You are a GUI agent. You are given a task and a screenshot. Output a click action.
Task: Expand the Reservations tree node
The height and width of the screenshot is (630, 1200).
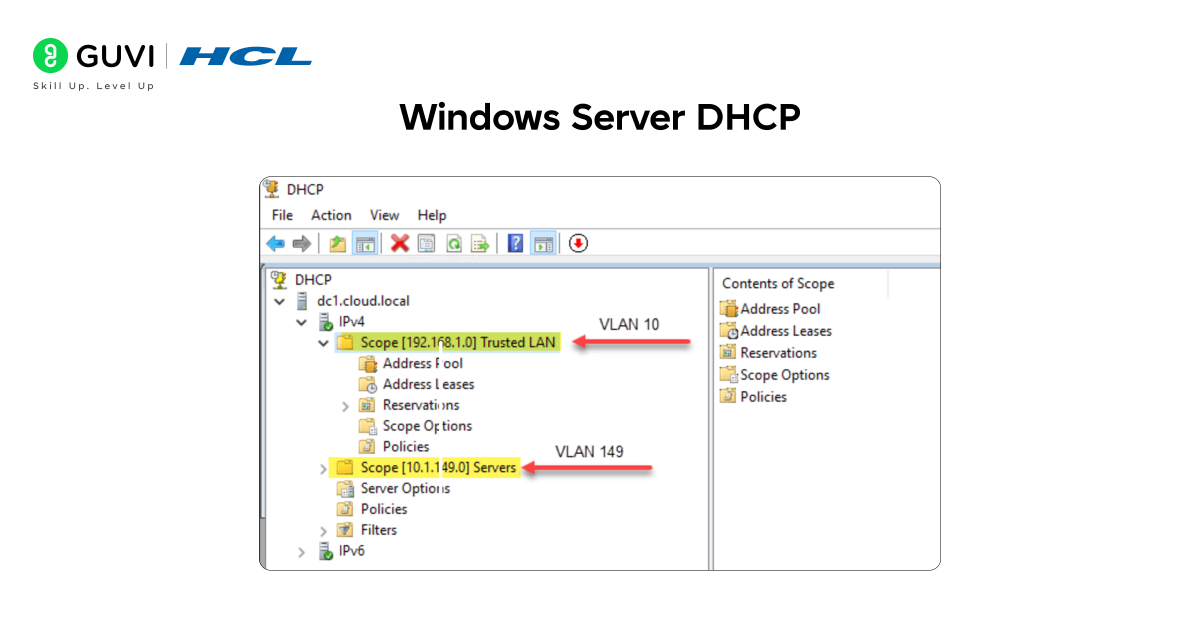tap(345, 405)
